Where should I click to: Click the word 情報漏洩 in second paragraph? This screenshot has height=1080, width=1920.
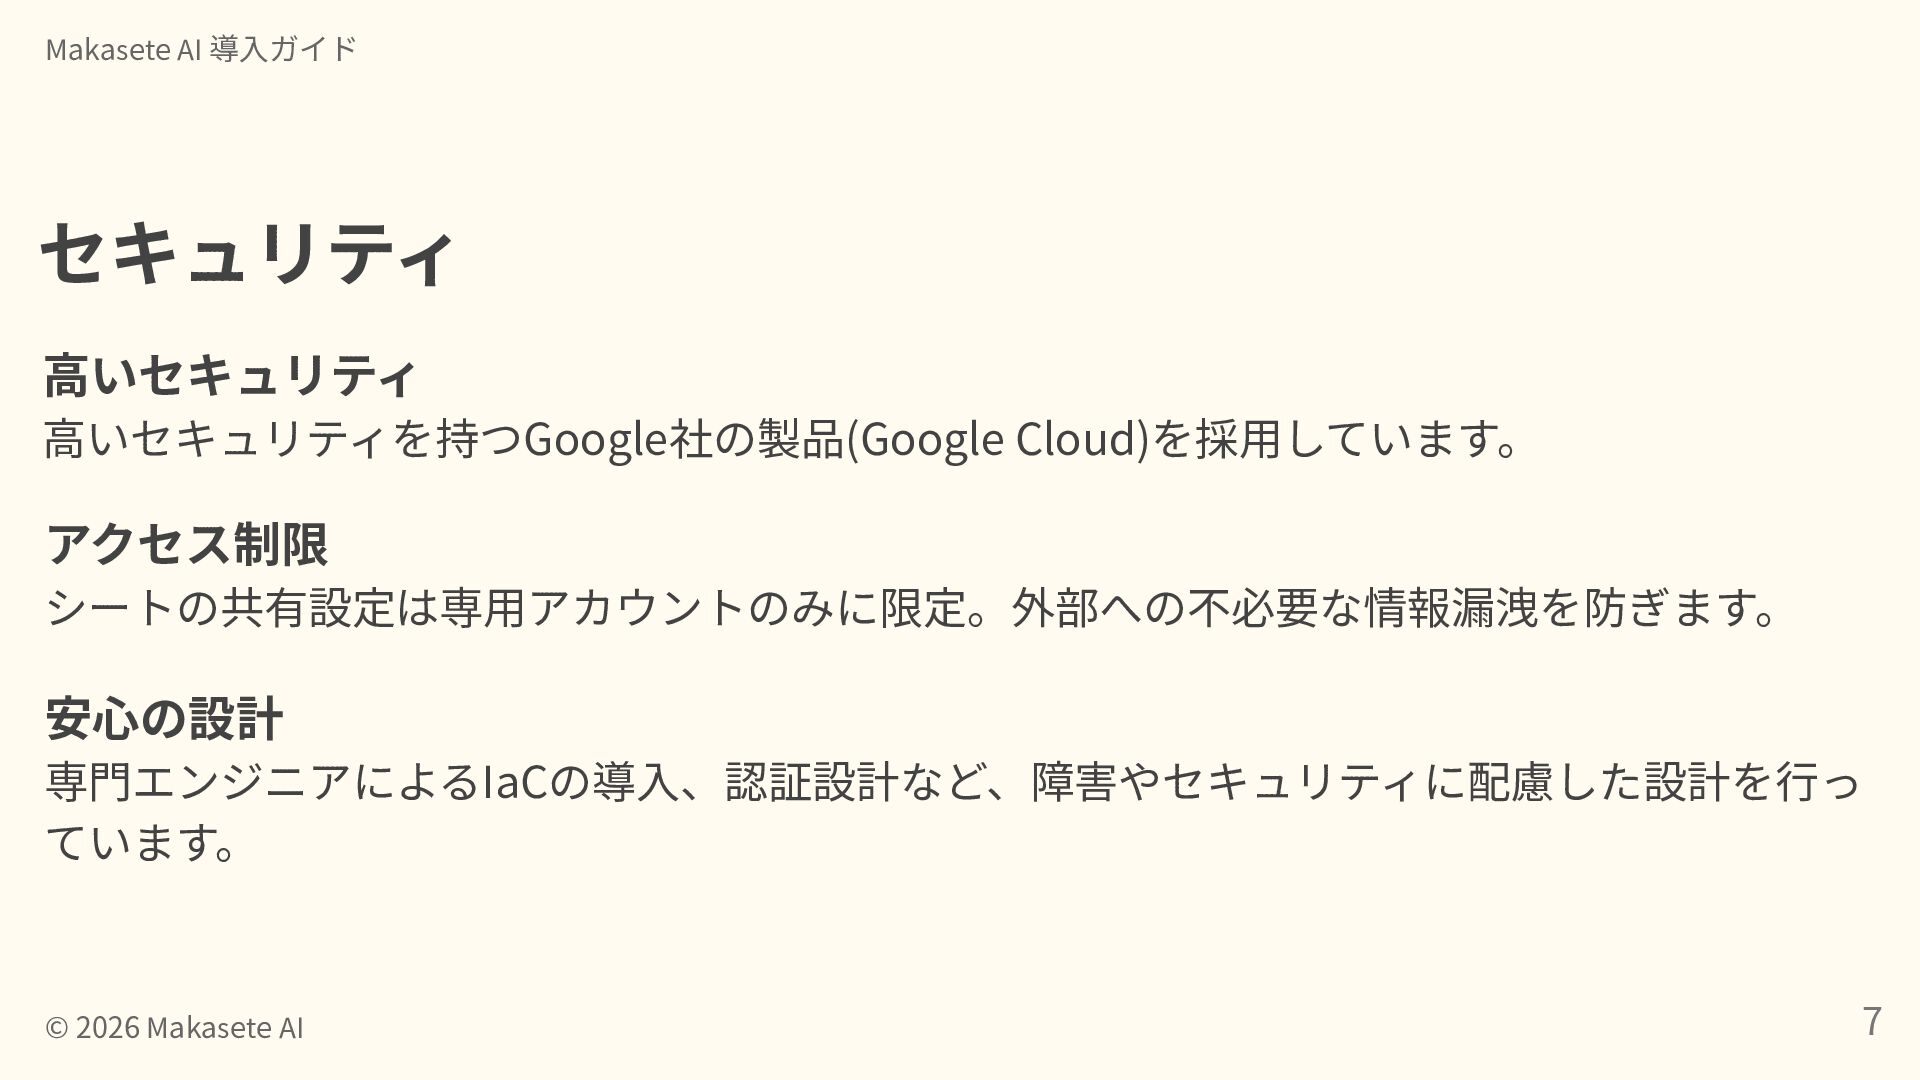coord(1451,607)
